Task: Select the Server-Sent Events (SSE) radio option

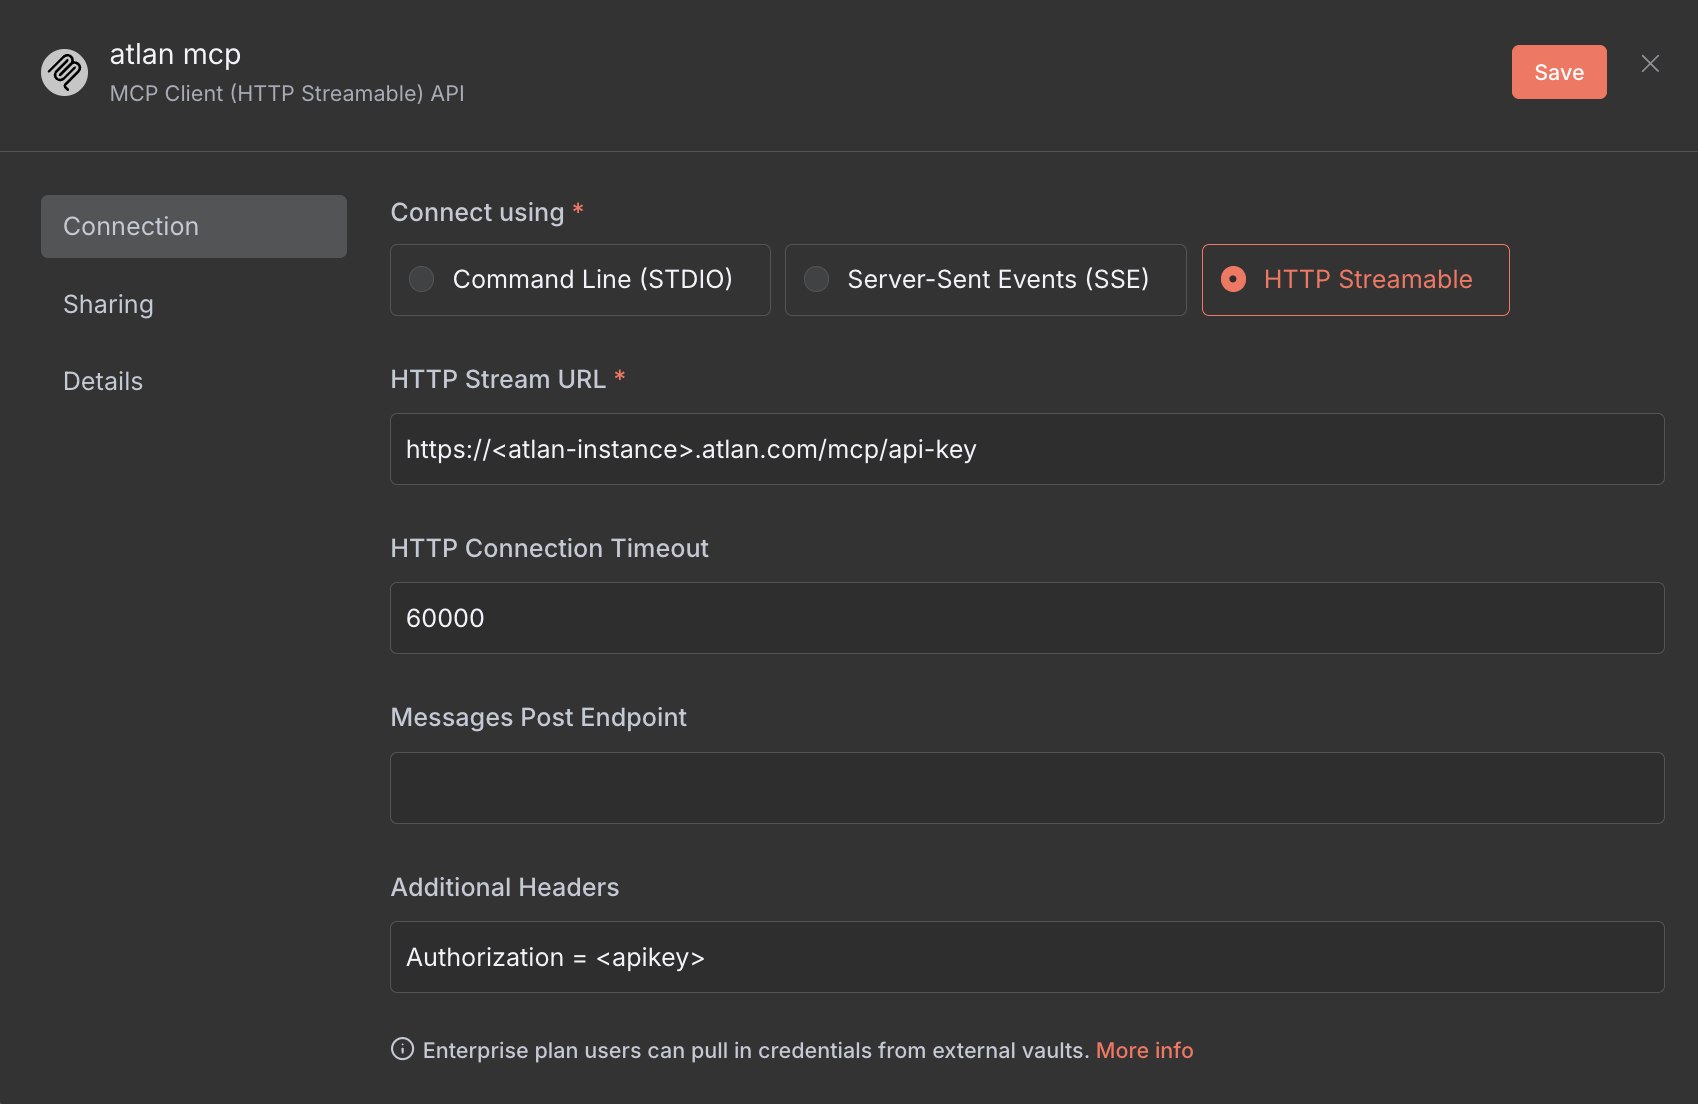Action: click(985, 280)
